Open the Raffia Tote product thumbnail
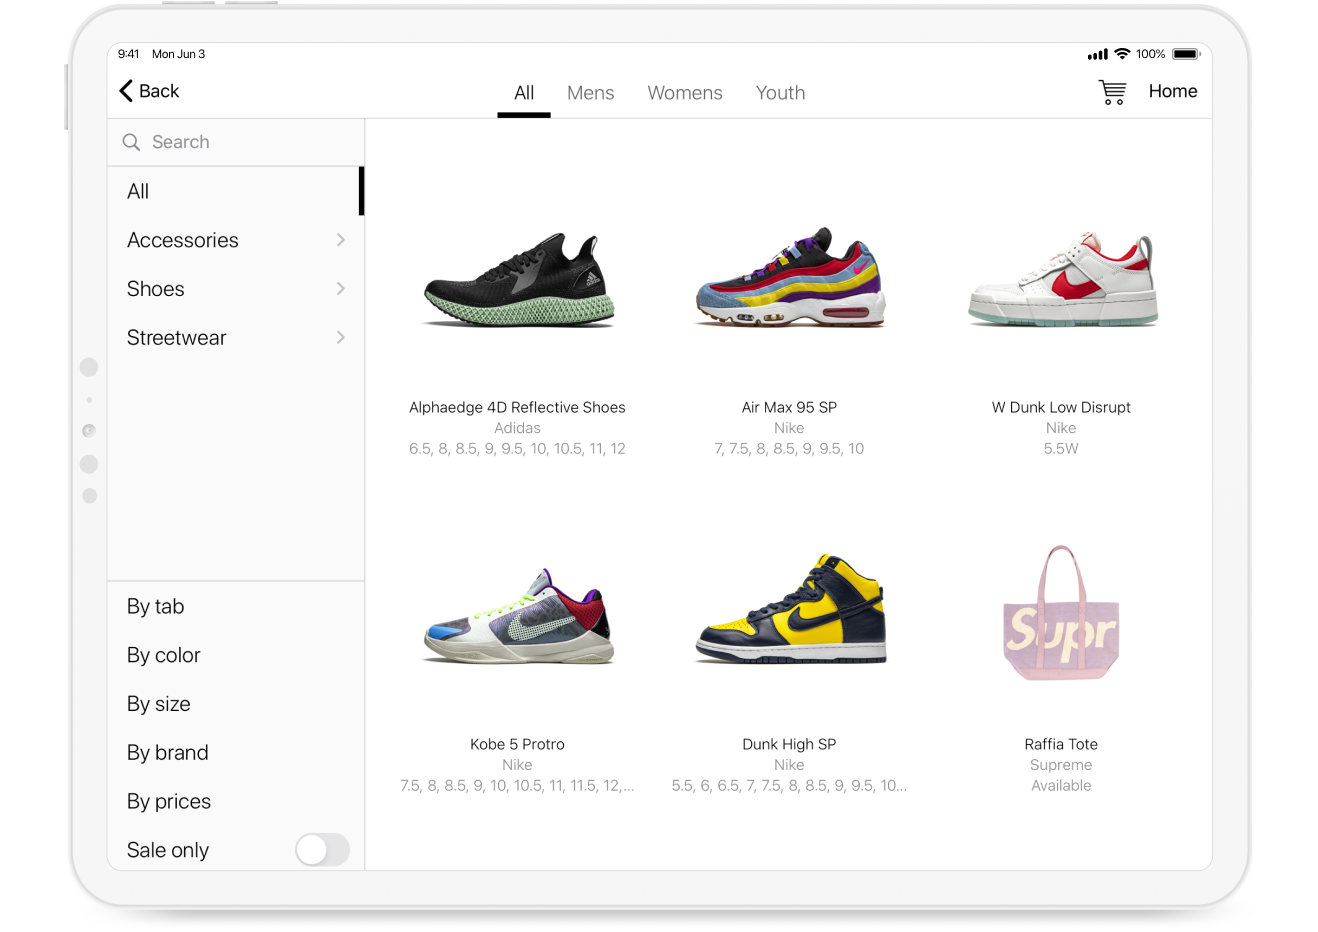 coord(1060,614)
